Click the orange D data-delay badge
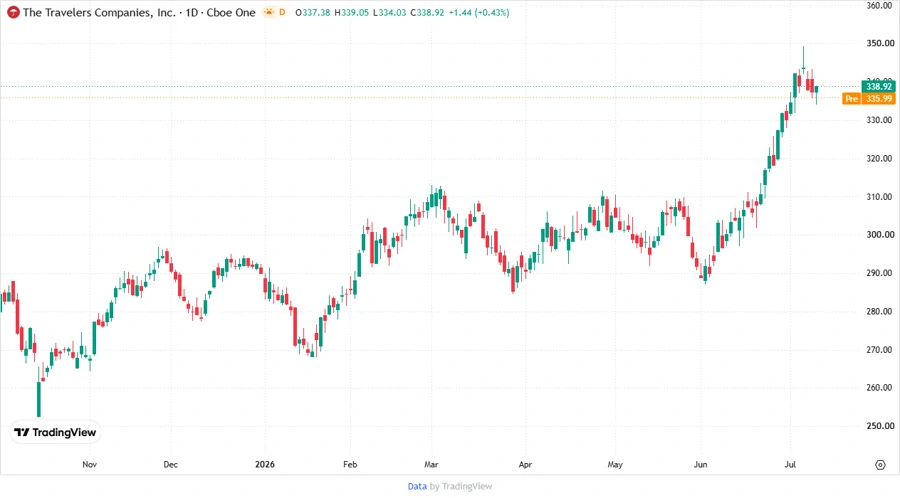 point(282,11)
